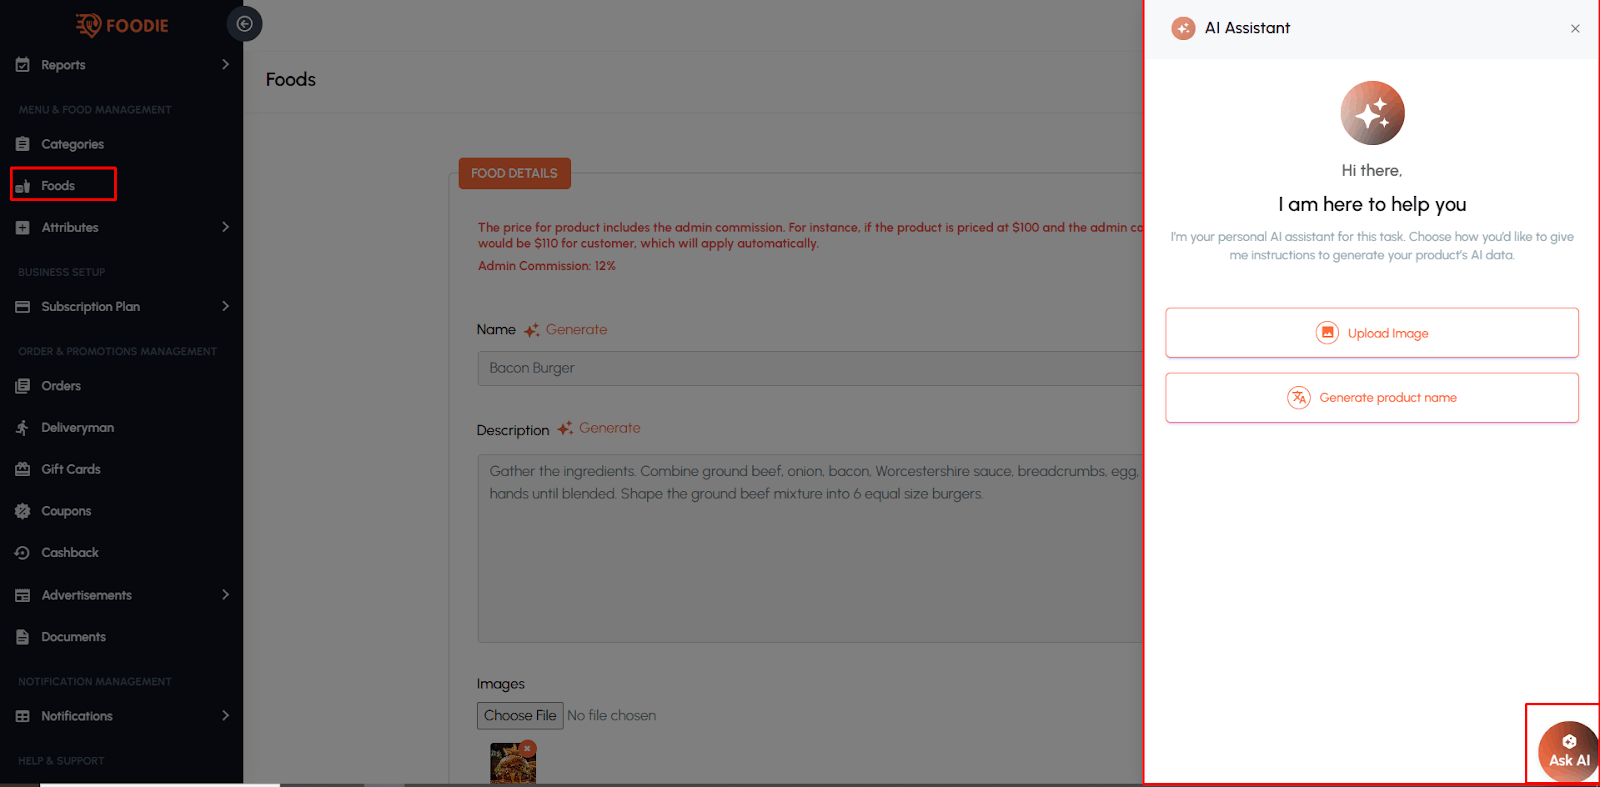The image size is (1600, 787).
Task: Expand the Subscription Plan submenu
Action: tap(225, 306)
